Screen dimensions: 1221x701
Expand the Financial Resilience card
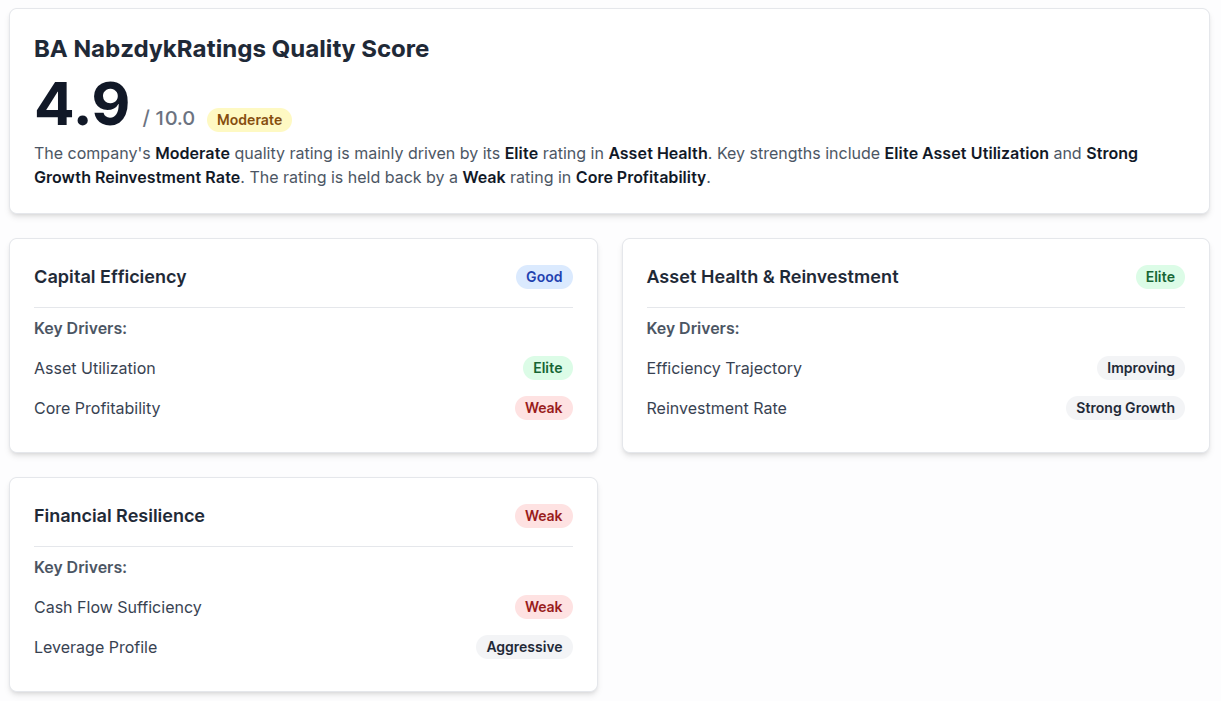pos(119,516)
